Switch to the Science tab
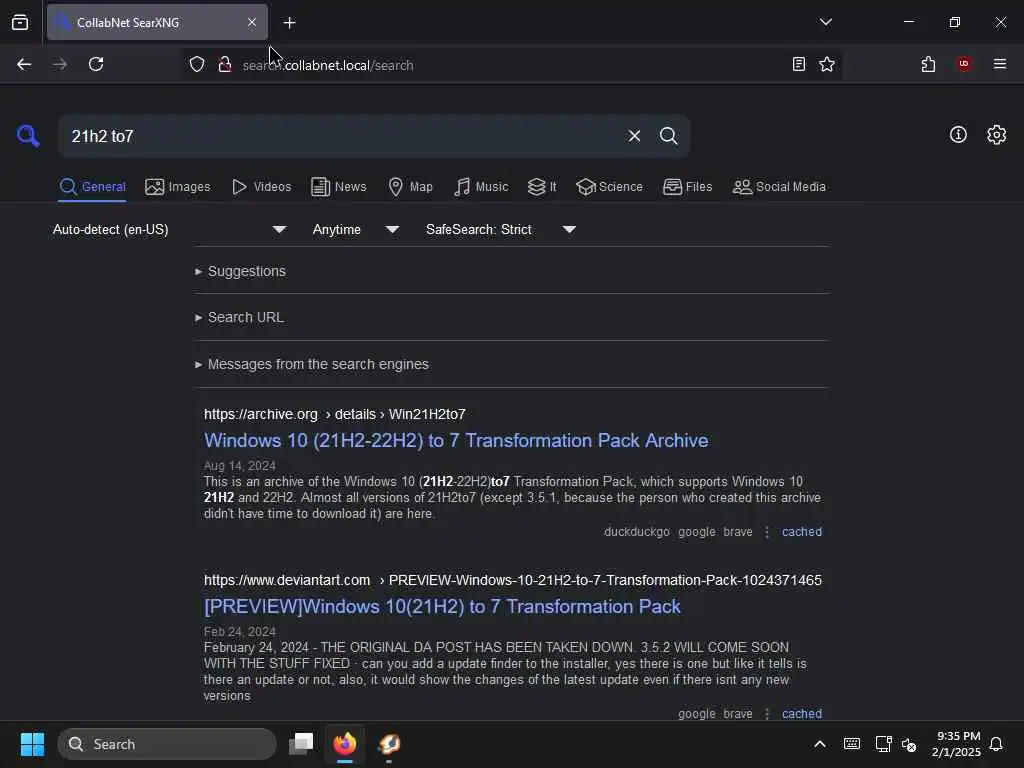Screen dimensions: 1024x768 [609, 187]
